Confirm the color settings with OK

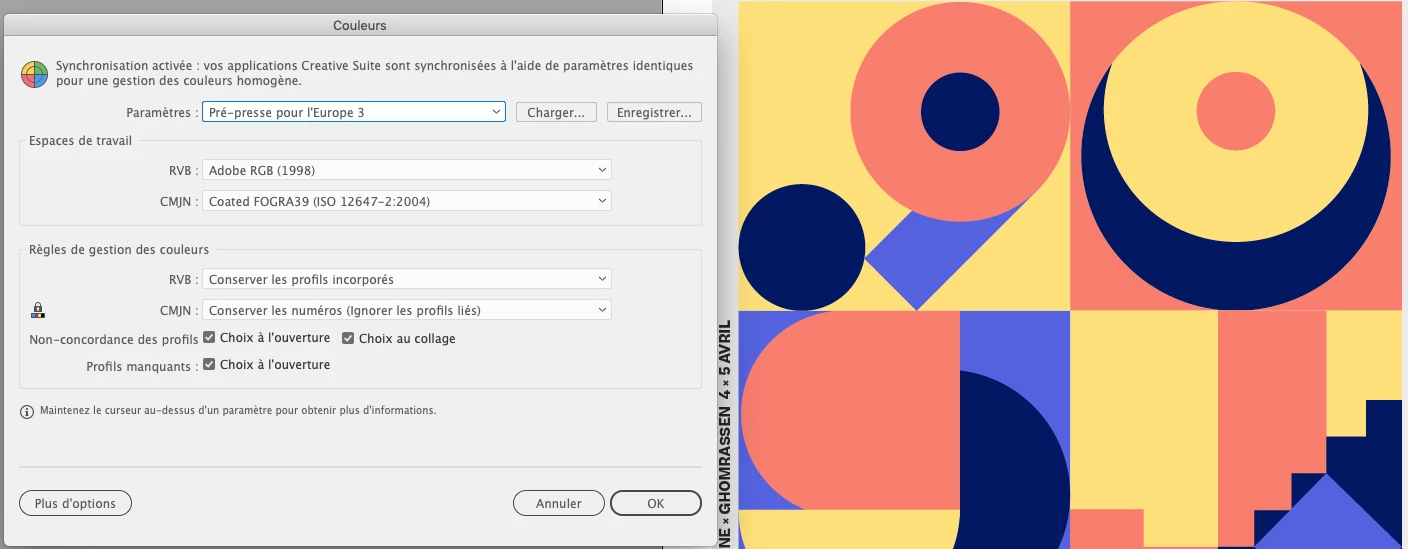coord(656,503)
